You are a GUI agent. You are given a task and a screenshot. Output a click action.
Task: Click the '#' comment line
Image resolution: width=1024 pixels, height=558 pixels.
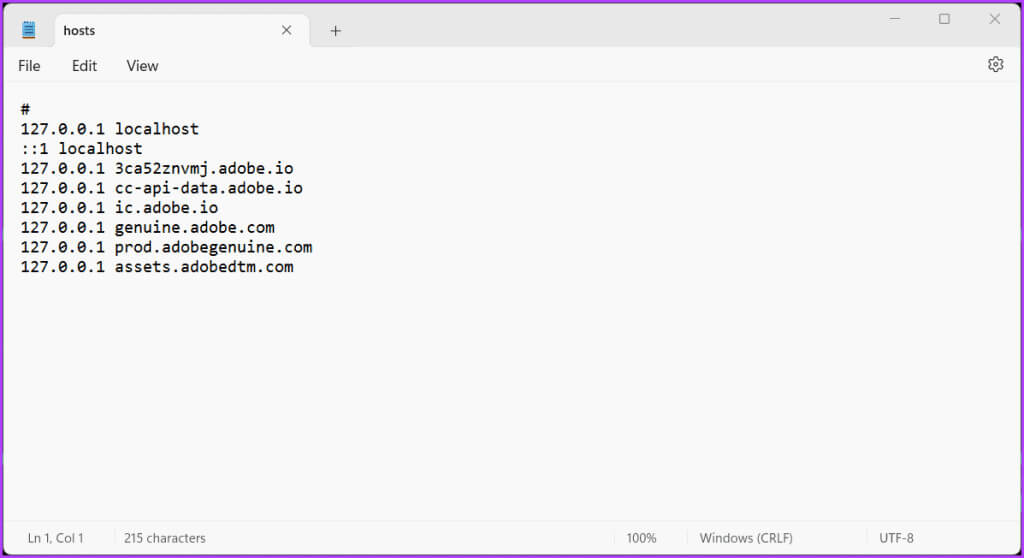point(25,109)
